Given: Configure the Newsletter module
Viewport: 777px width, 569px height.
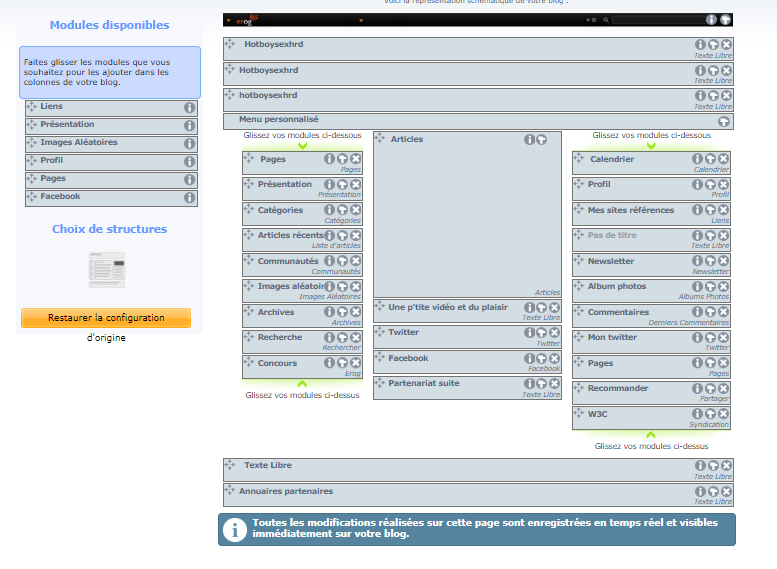Looking at the screenshot, I should 711,261.
